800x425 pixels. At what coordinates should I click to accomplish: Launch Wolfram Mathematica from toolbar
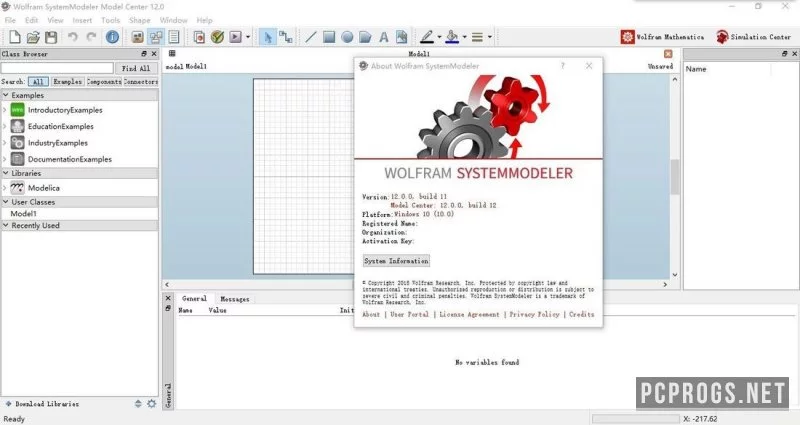(662, 37)
